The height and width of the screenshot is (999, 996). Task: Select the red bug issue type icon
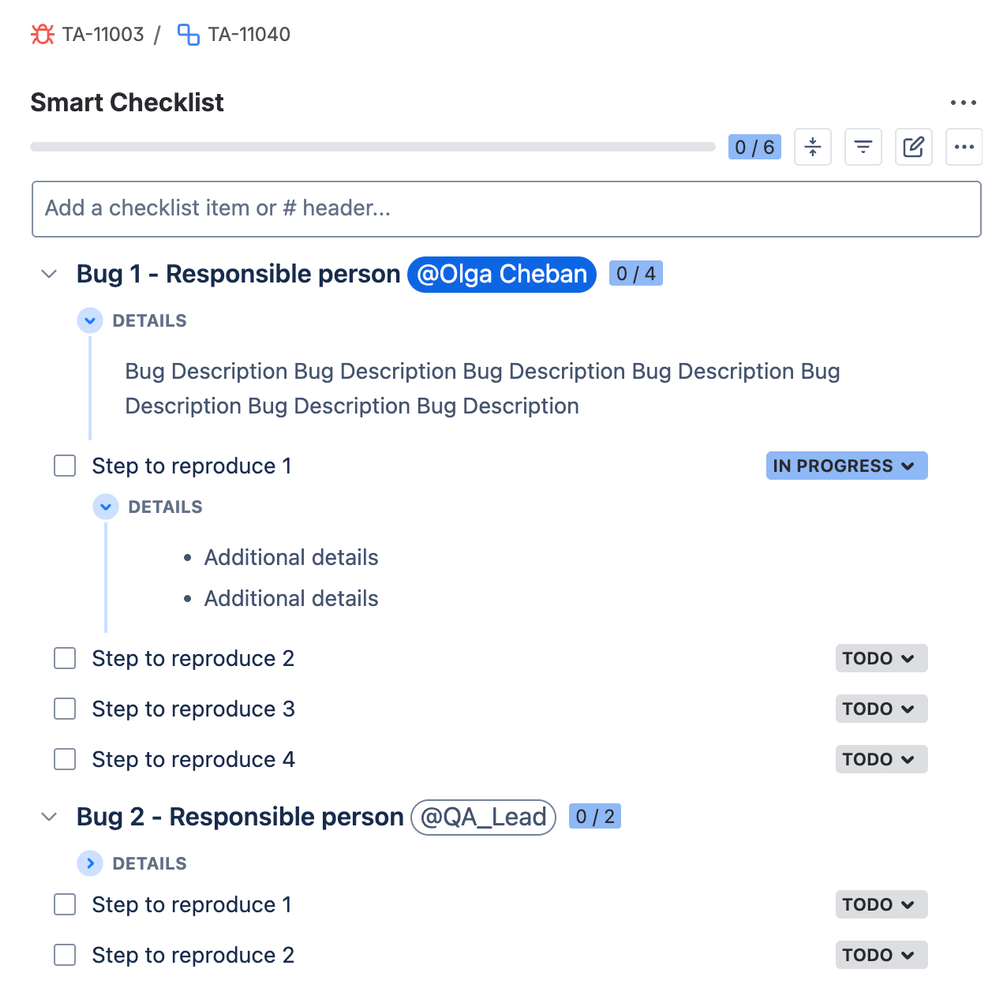41,33
